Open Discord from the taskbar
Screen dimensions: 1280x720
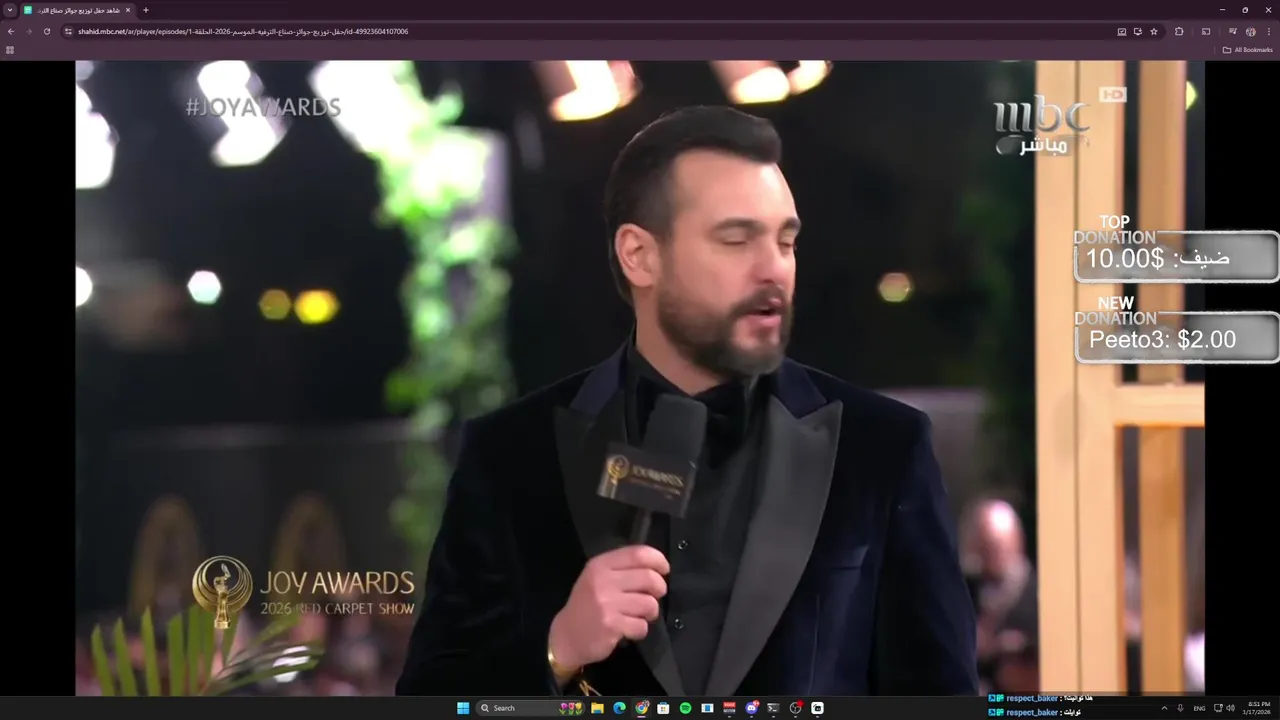[752, 708]
